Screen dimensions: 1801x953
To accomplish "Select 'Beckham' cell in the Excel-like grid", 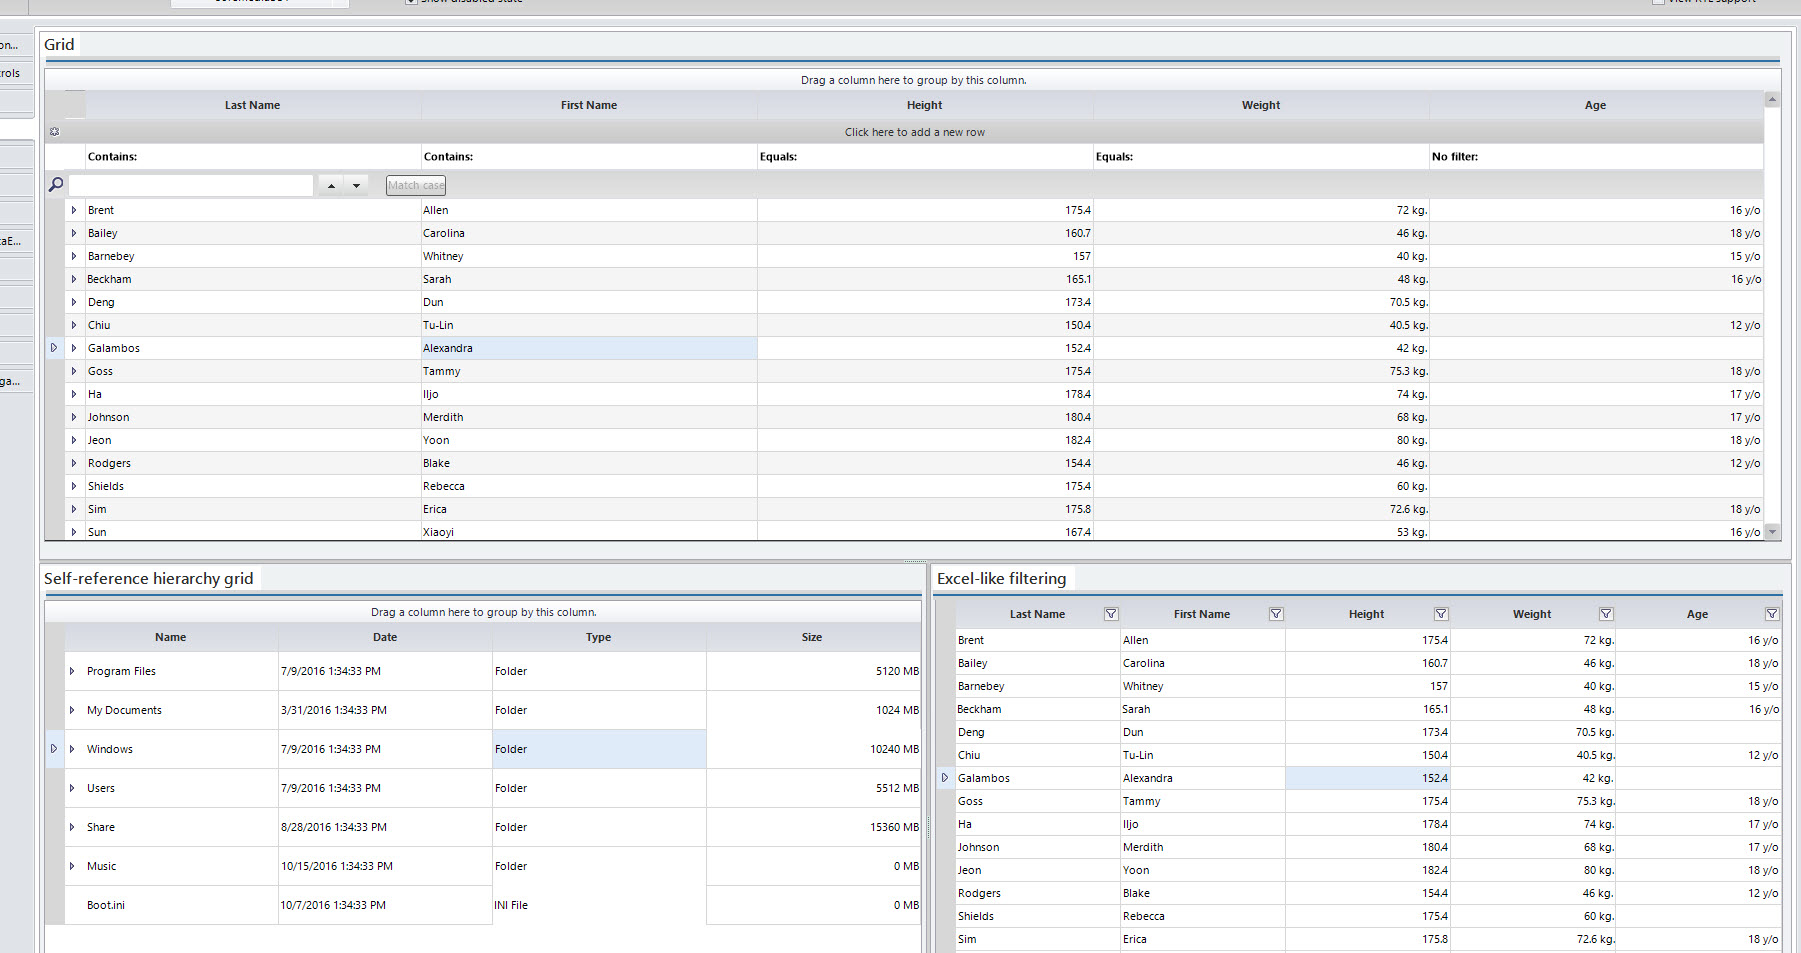I will tap(1038, 709).
